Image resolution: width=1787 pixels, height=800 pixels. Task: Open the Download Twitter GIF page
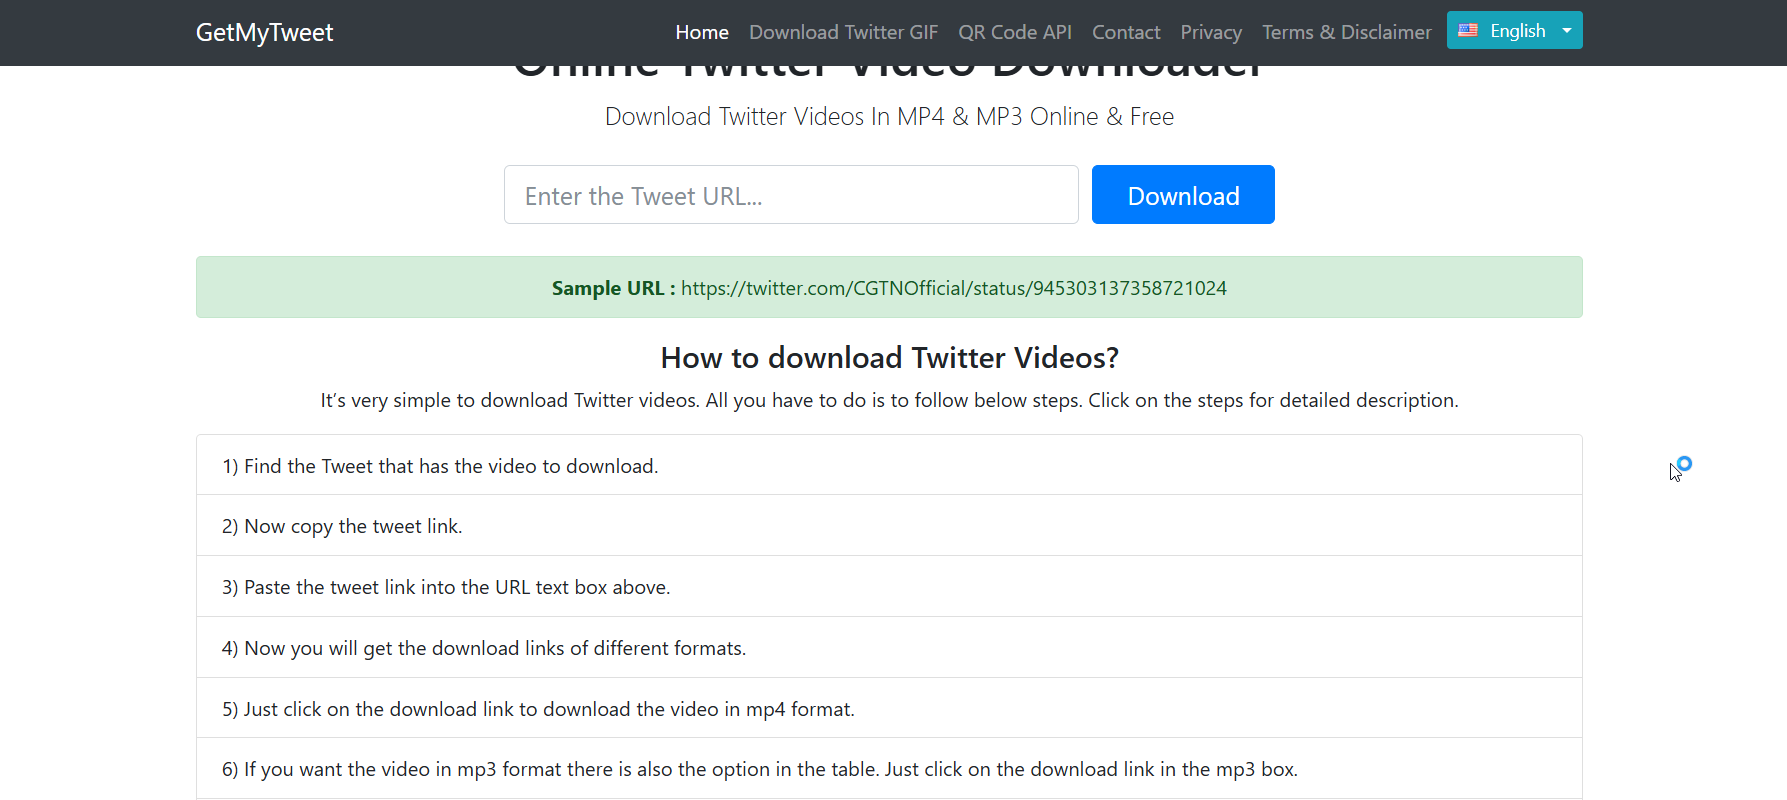point(843,33)
